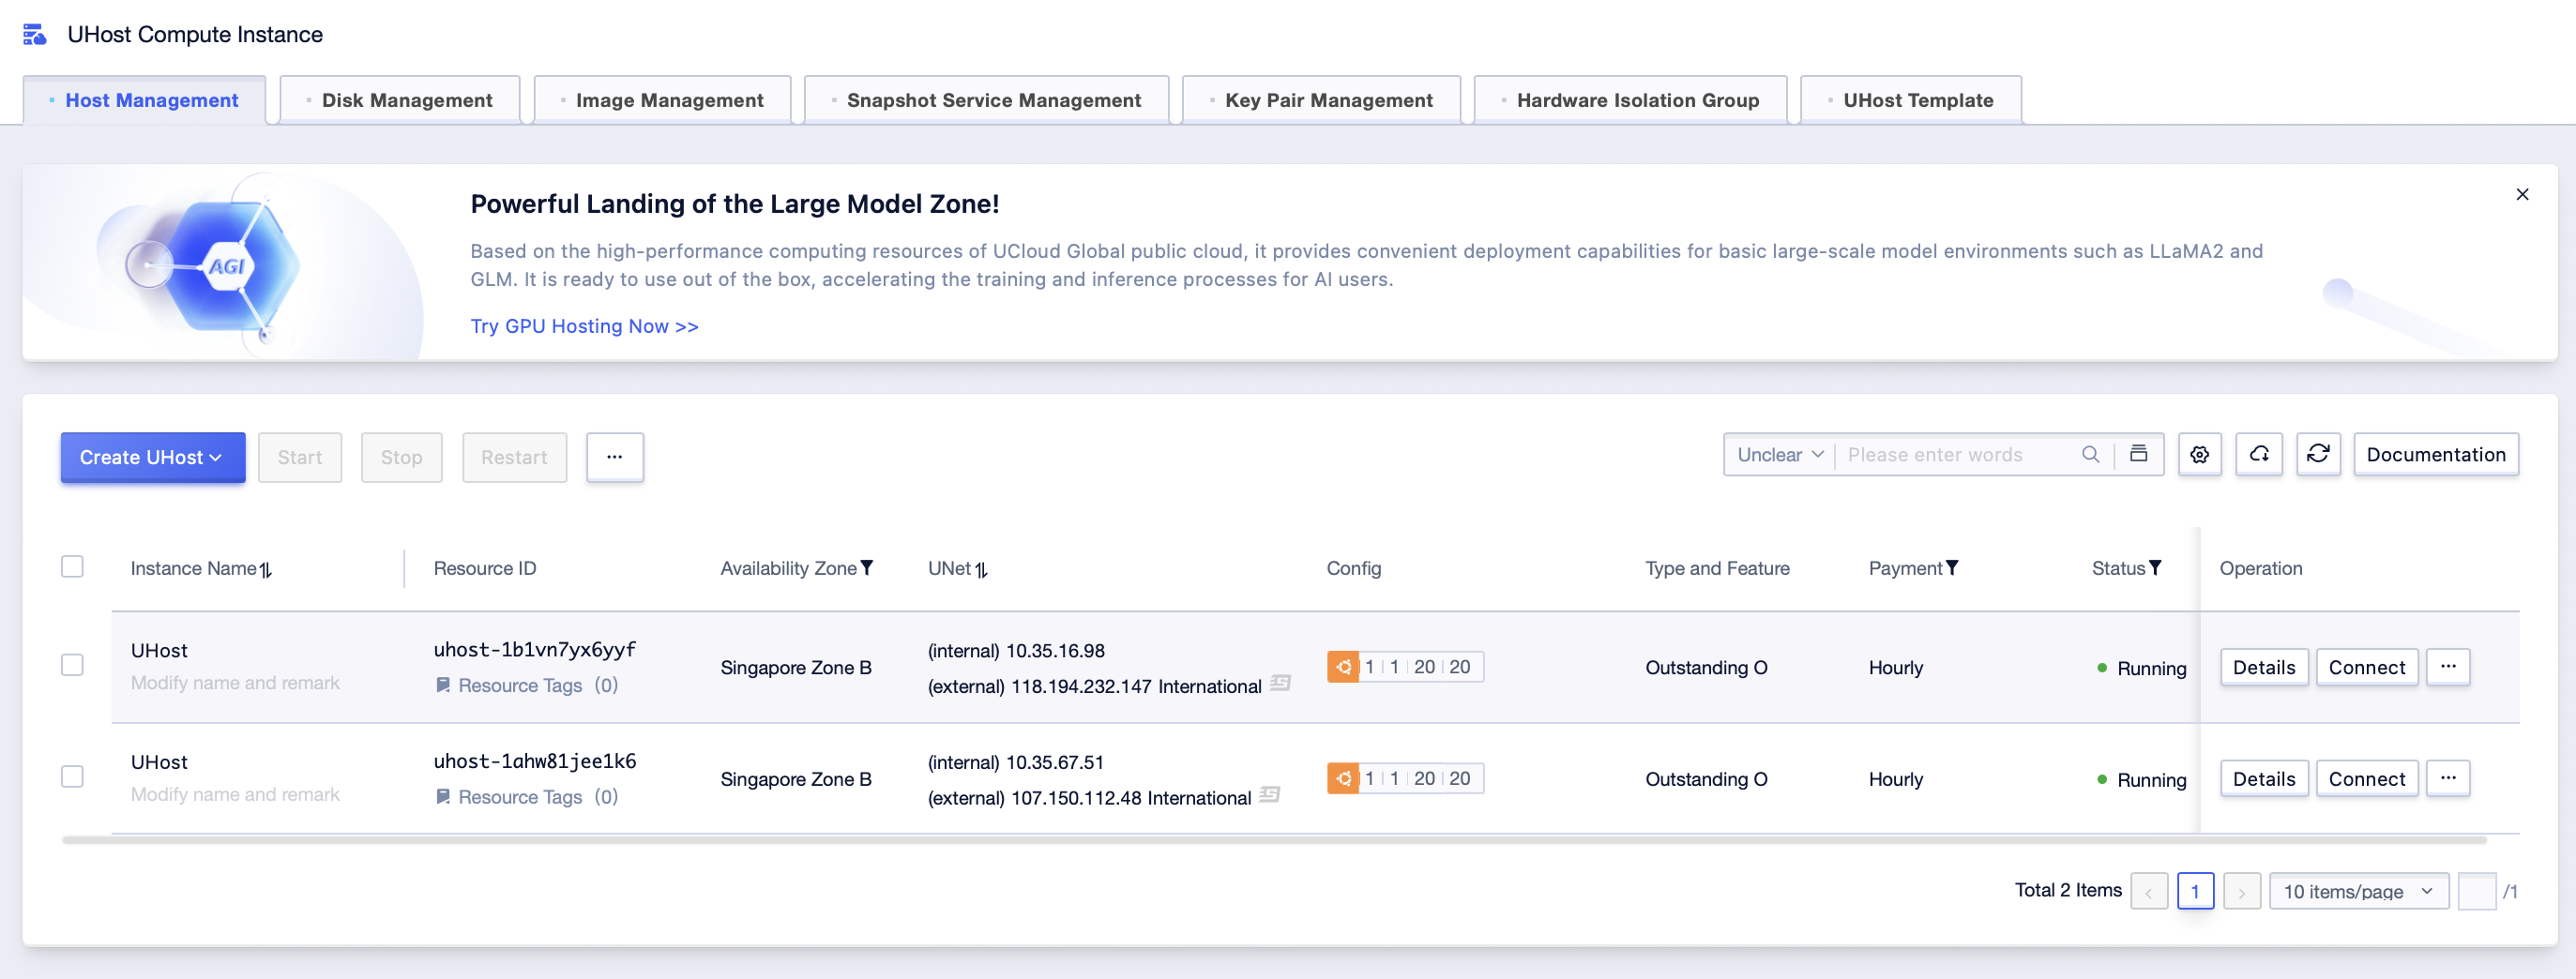The image size is (2576, 979).
Task: Expand the Create UHost dropdown
Action: tap(153, 457)
